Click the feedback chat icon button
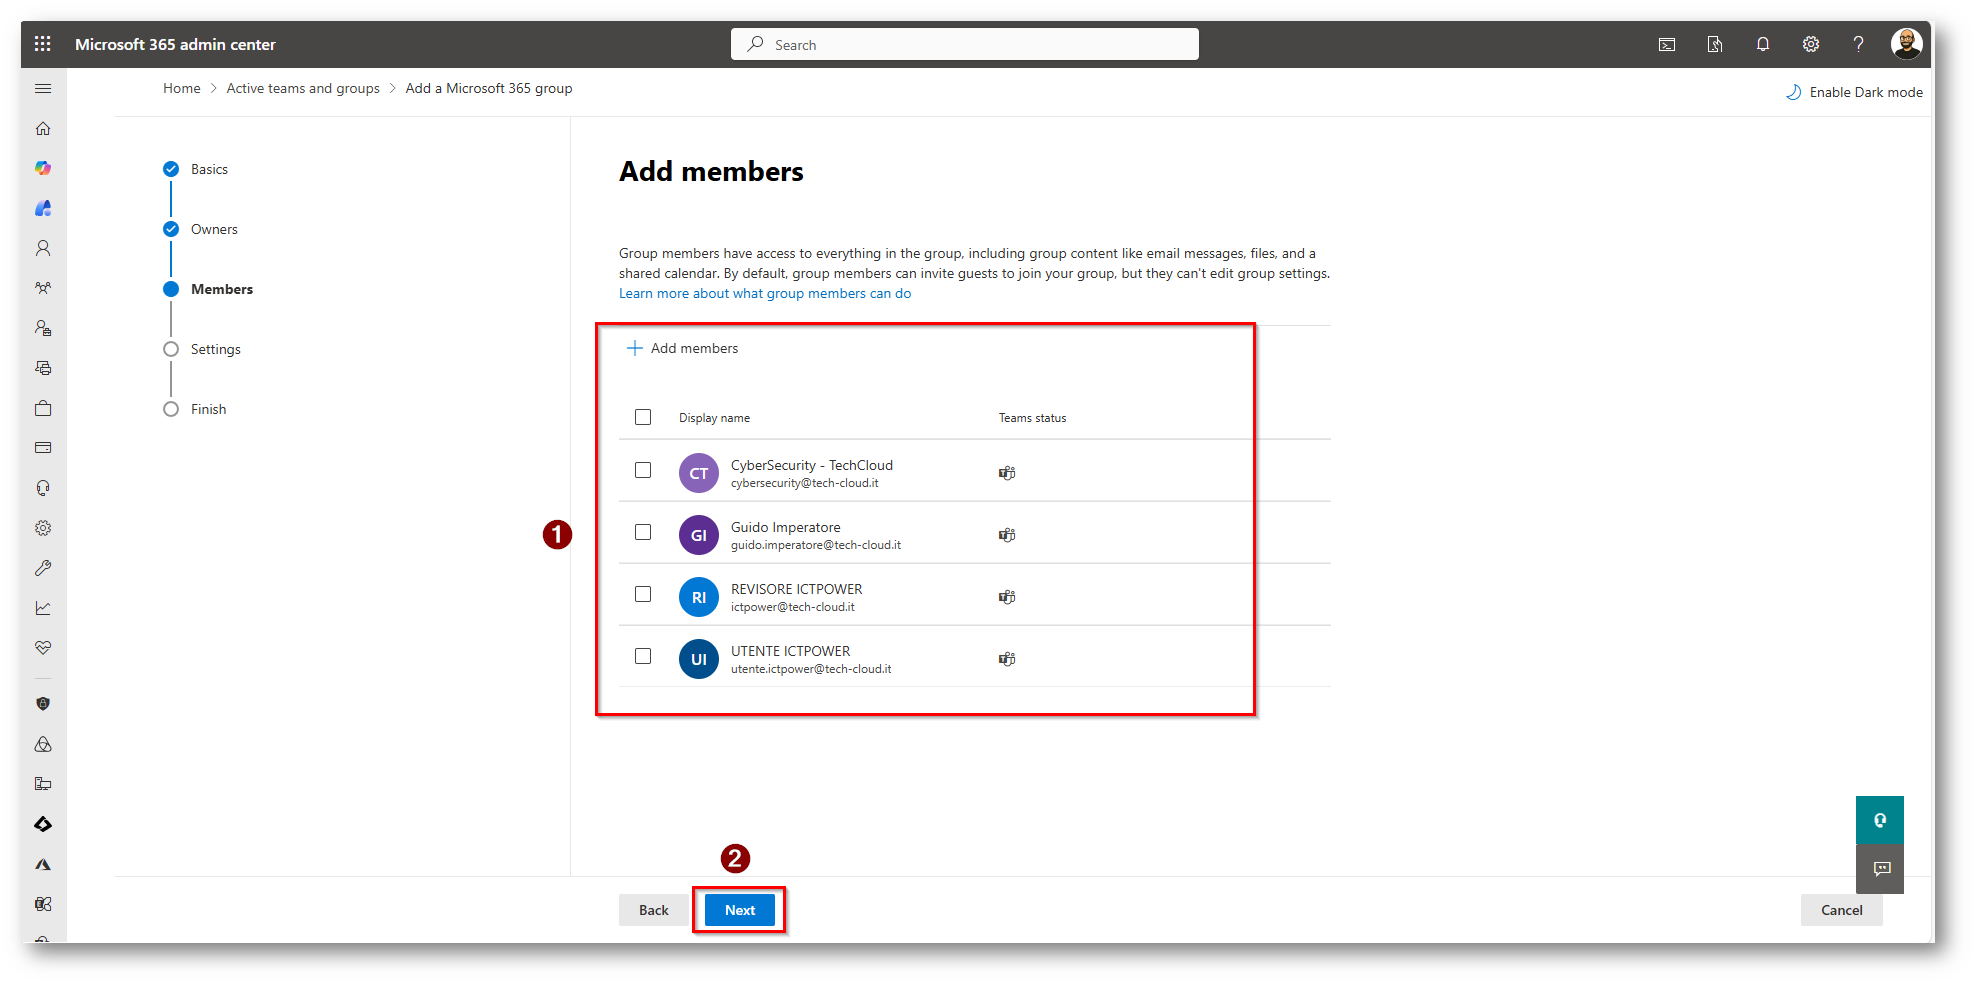Image resolution: width=1977 pixels, height=985 pixels. (x=1880, y=868)
